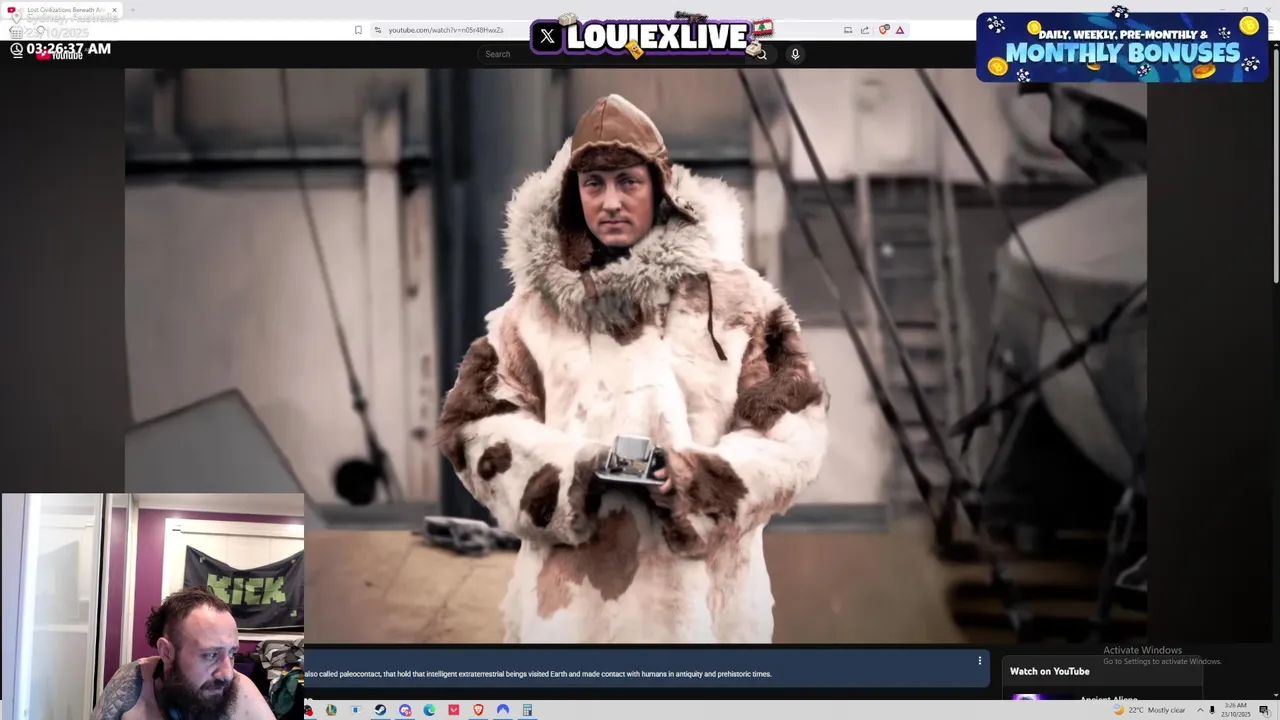Open the weather widget showing 22°C
Image resolution: width=1280 pixels, height=720 pixels.
pyautogui.click(x=1149, y=710)
